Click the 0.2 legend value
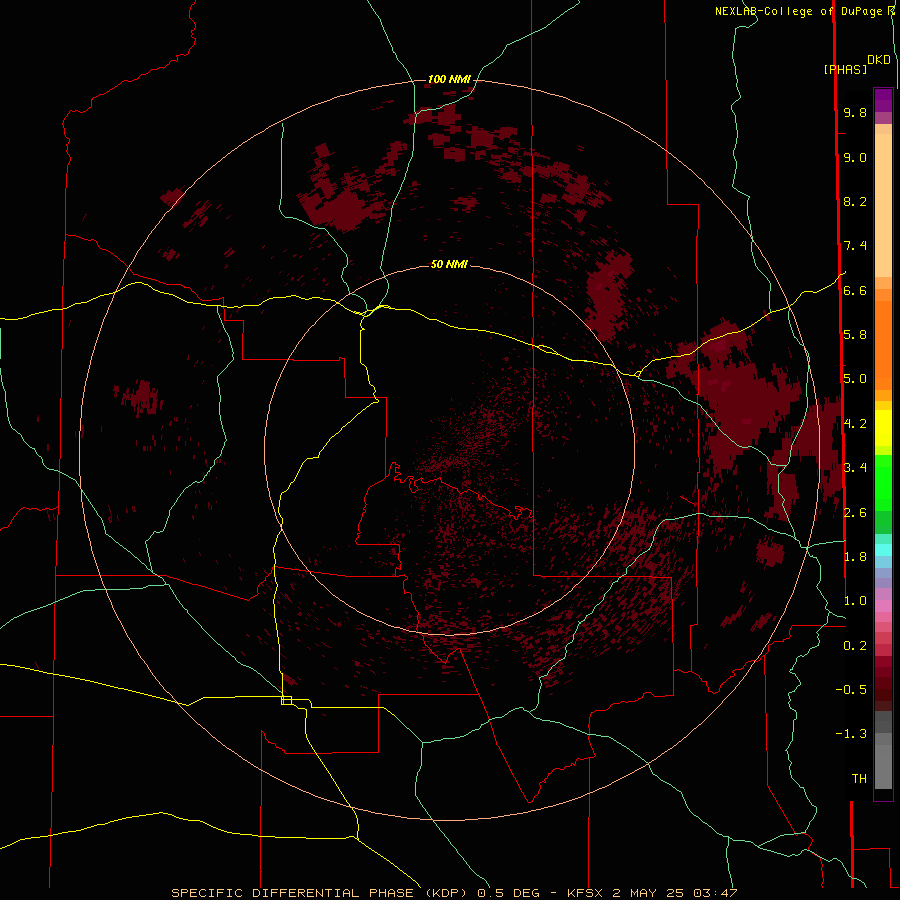Viewport: 900px width, 900px height. tap(855, 646)
